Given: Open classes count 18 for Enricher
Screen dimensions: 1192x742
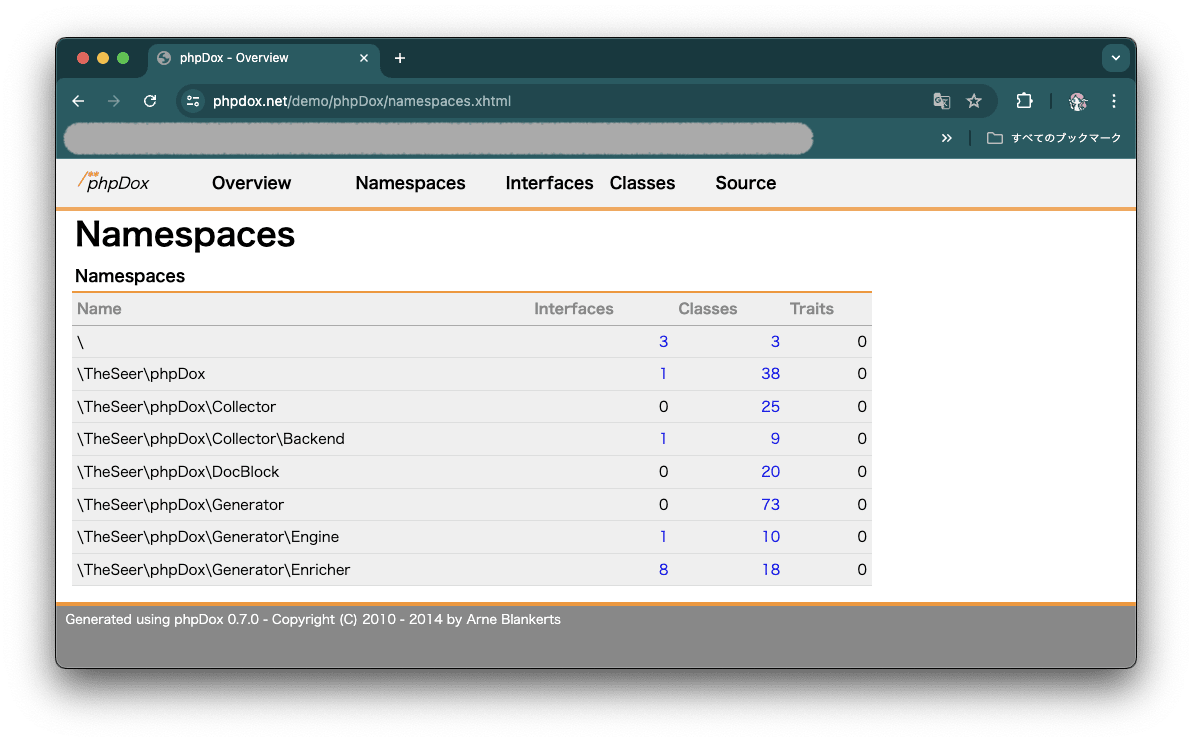Looking at the screenshot, I should [771, 570].
